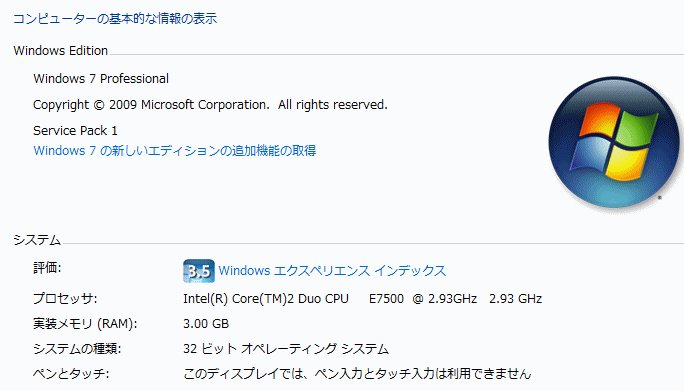Click the 2.93 GHz clock speed text
This screenshot has height=391, width=684.
[516, 299]
